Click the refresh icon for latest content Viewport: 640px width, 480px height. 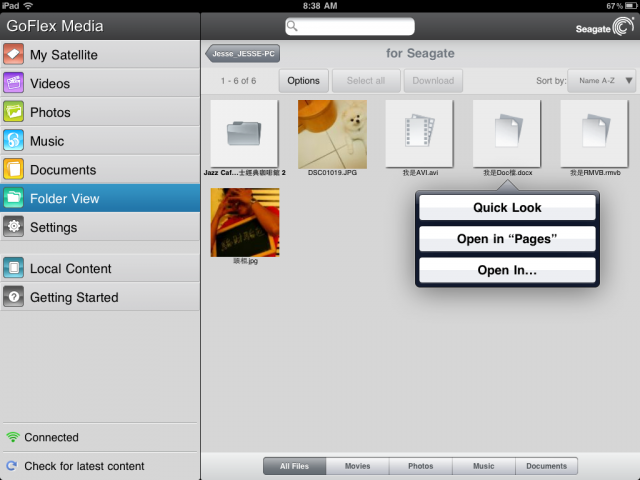12,466
